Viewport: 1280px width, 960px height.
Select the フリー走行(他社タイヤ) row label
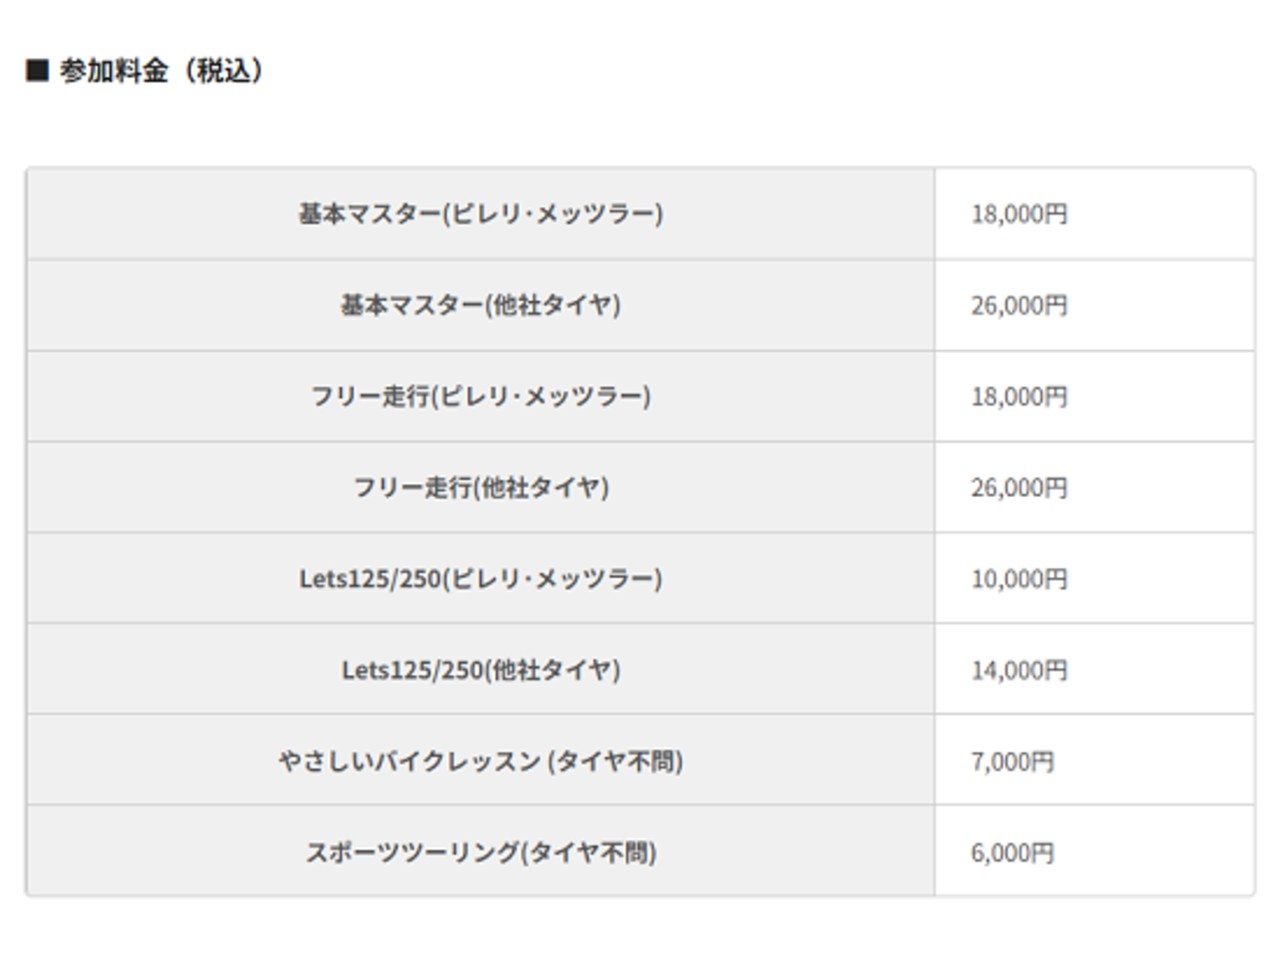coord(480,487)
